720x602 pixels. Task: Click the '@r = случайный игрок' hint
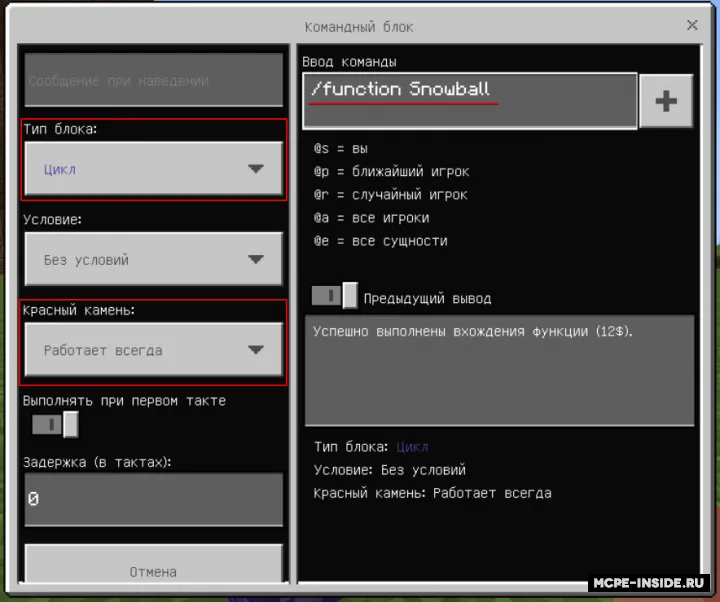pos(391,195)
